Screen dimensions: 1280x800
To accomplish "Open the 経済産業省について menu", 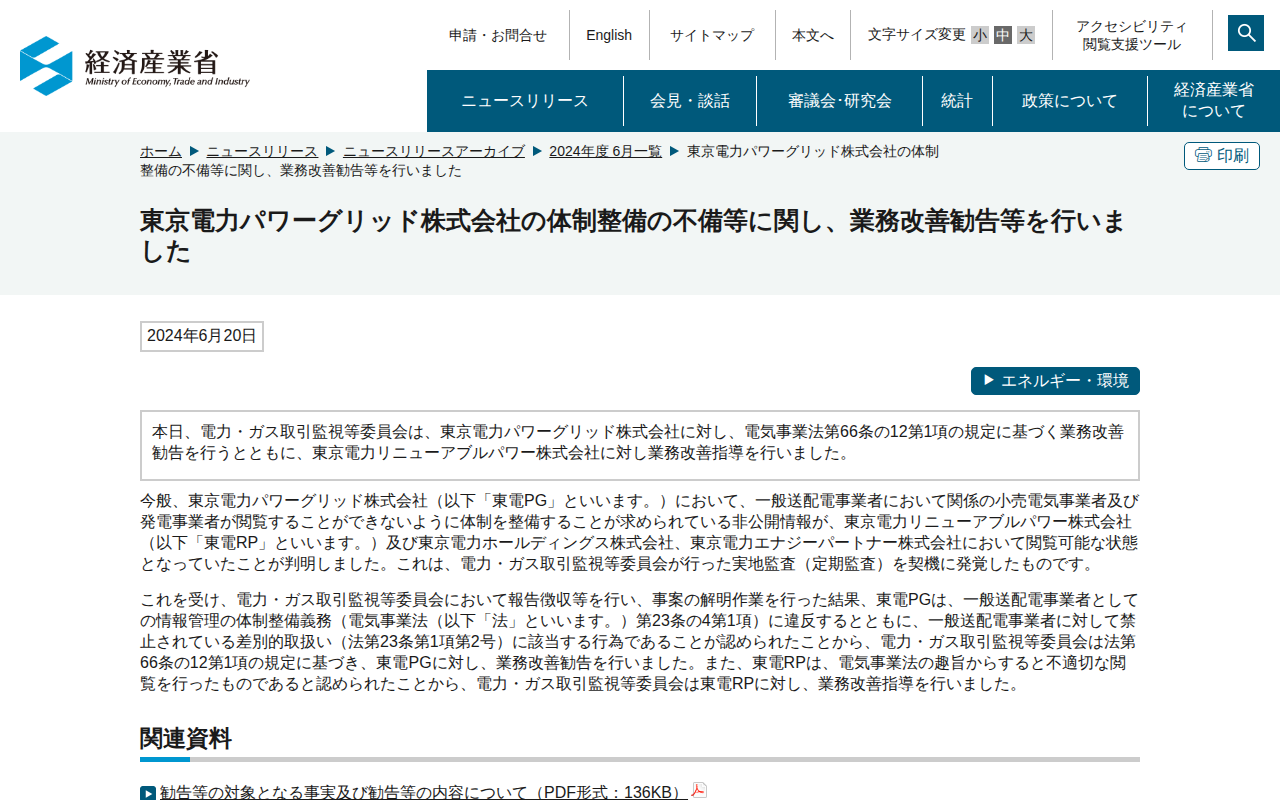I will pos(1214,101).
